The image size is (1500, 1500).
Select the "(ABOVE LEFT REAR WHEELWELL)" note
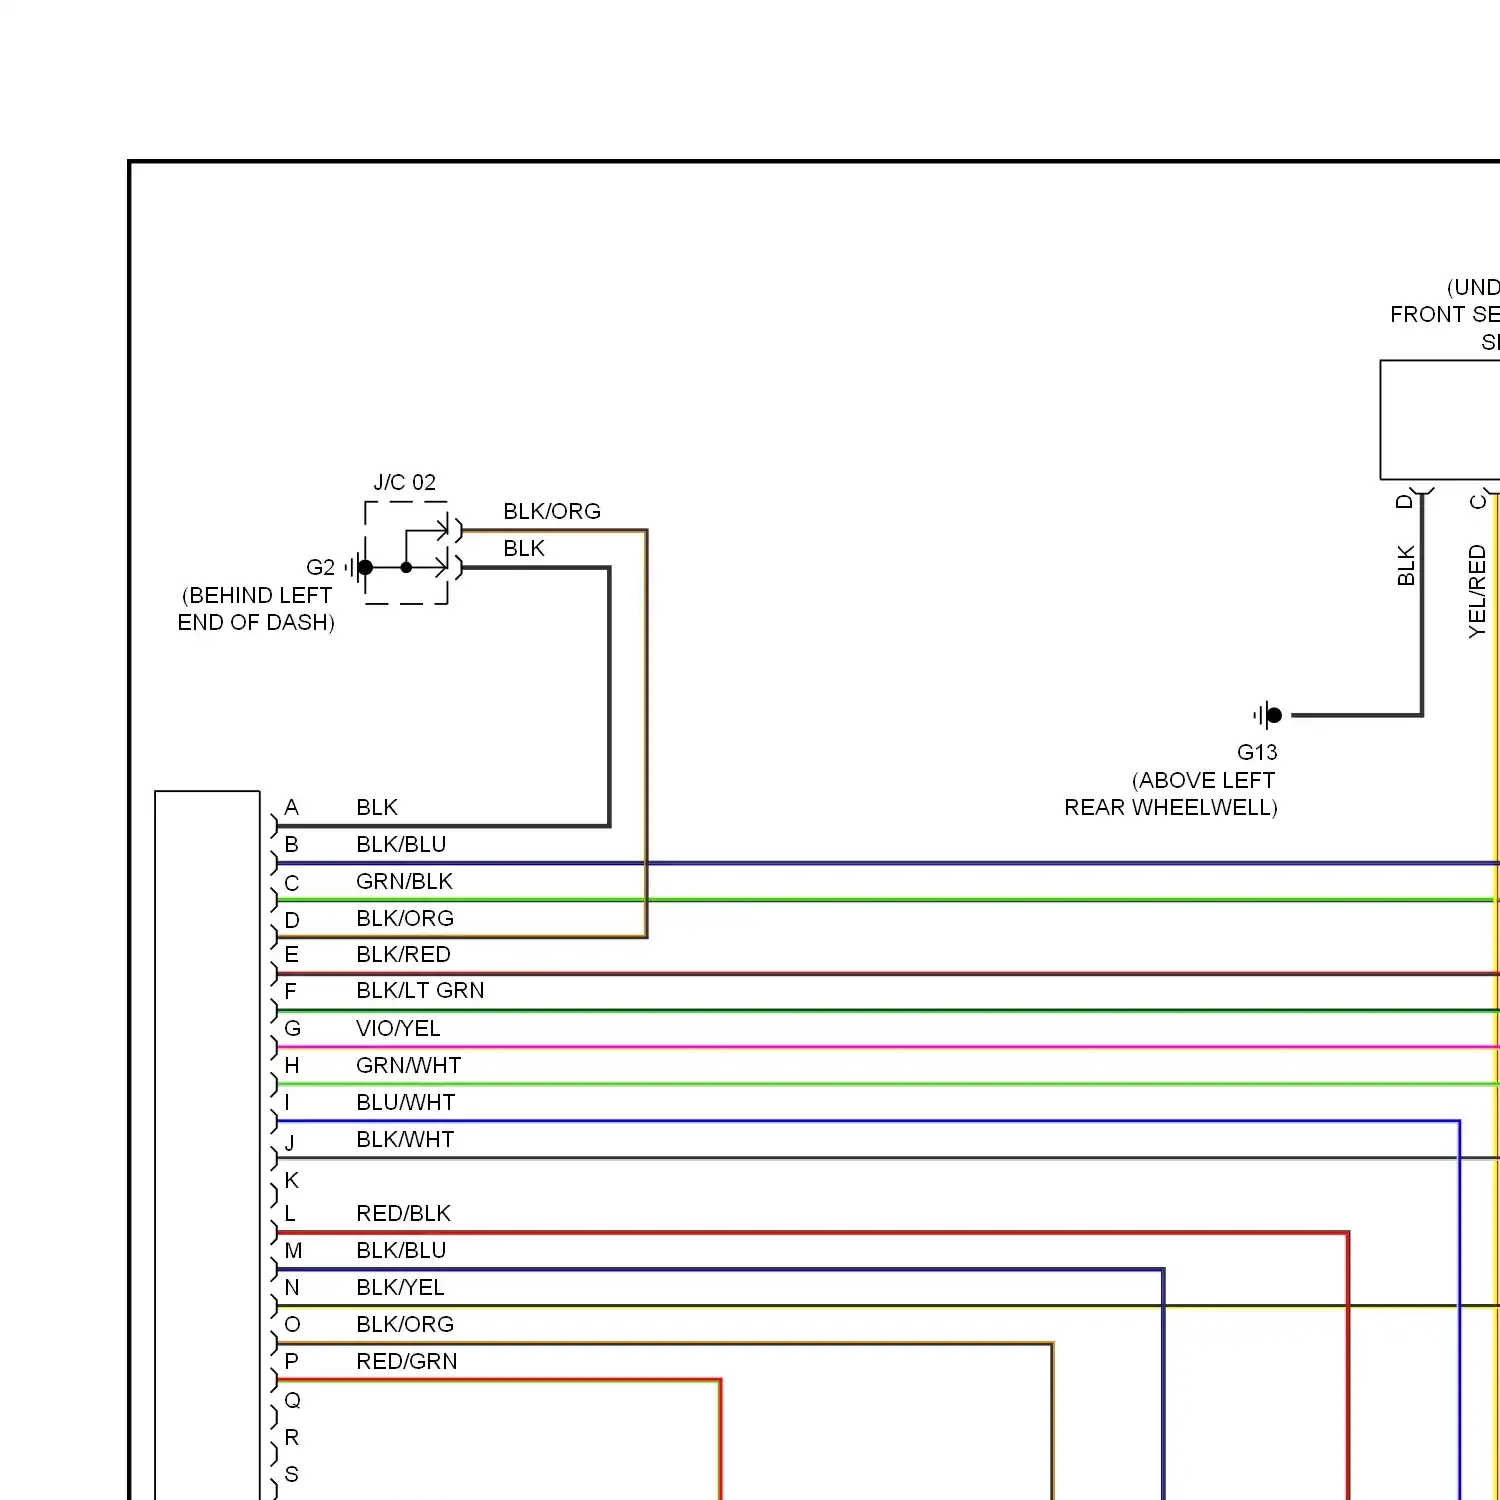(1171, 794)
